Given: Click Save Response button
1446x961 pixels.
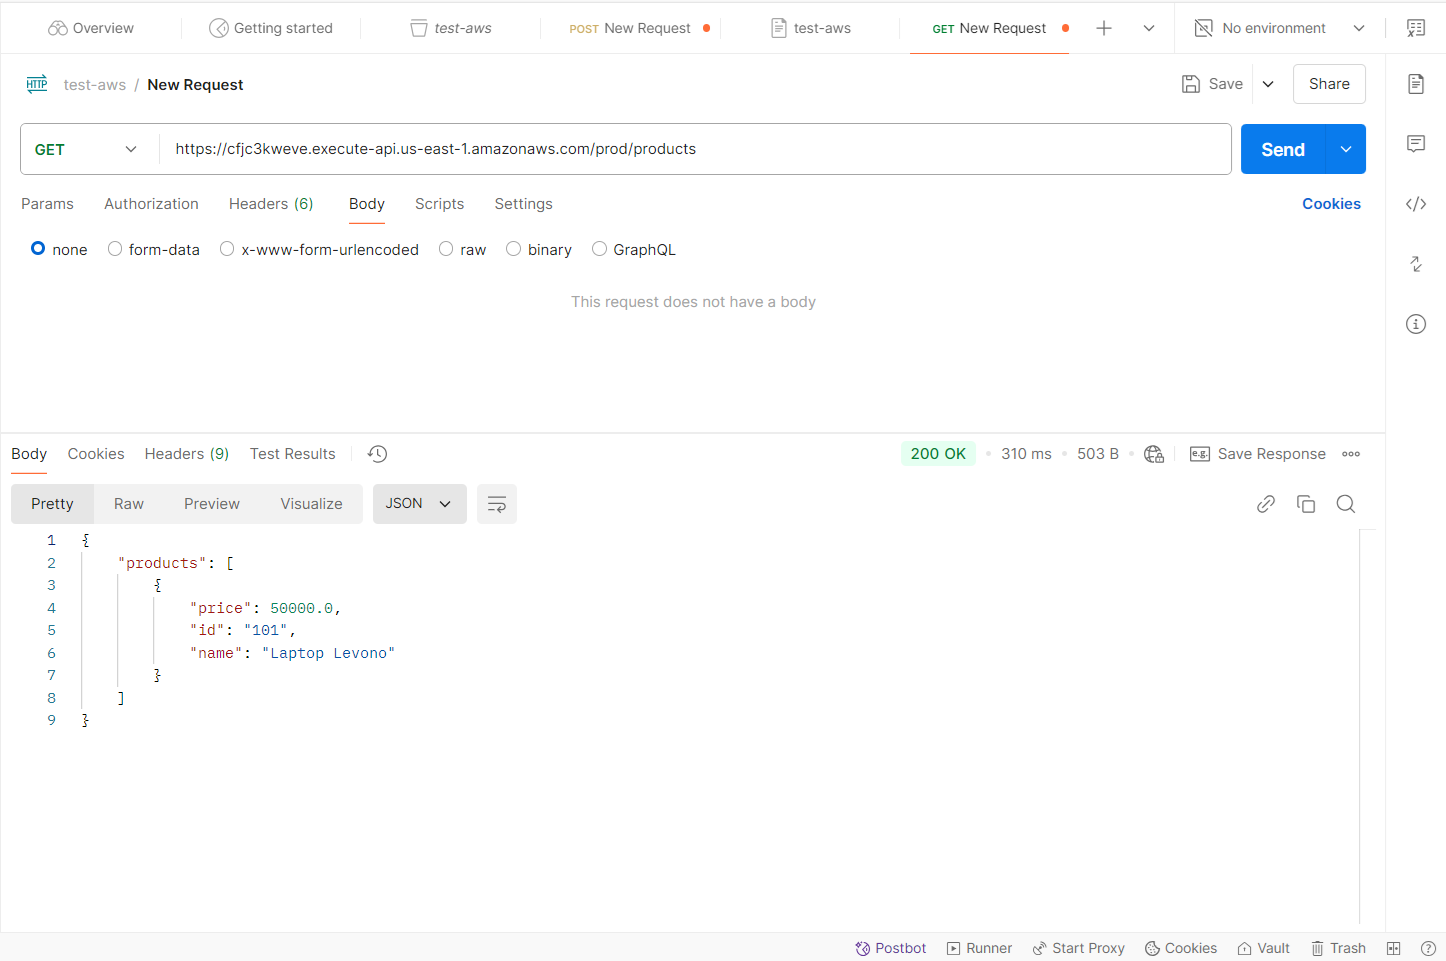Looking at the screenshot, I should [x=1258, y=454].
